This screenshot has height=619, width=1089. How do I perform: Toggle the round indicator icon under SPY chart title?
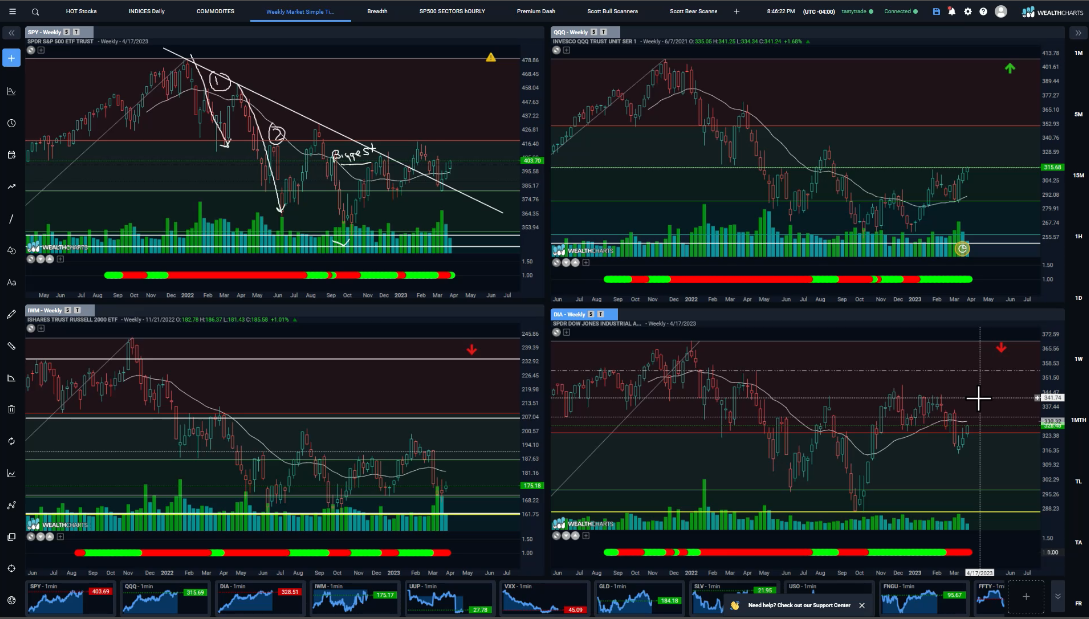click(x=31, y=50)
